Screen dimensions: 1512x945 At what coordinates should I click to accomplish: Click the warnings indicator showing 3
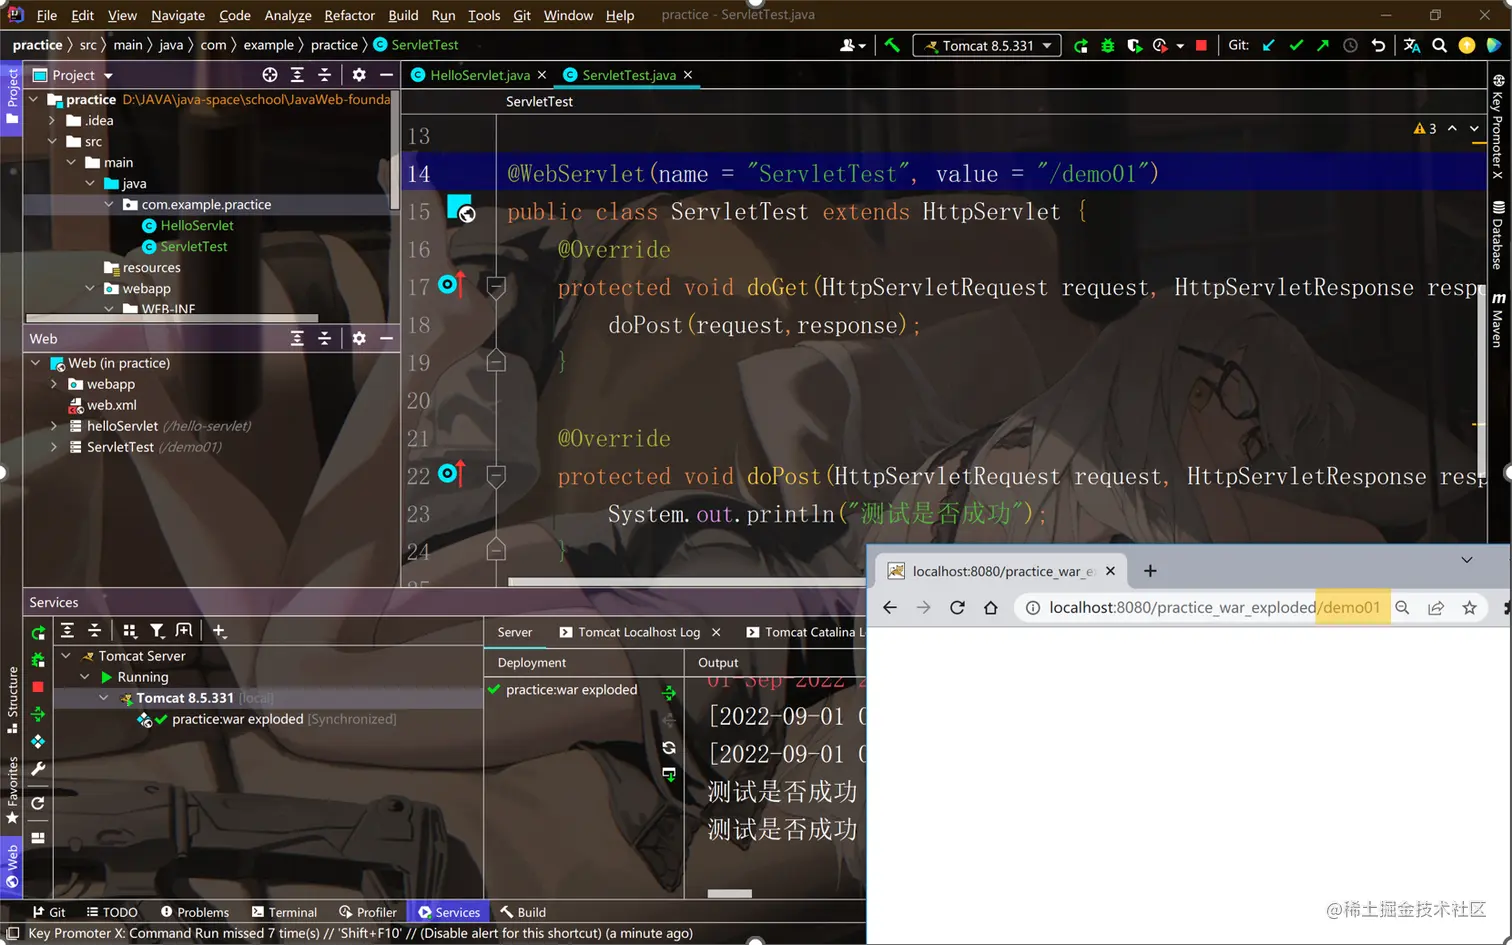click(1425, 128)
